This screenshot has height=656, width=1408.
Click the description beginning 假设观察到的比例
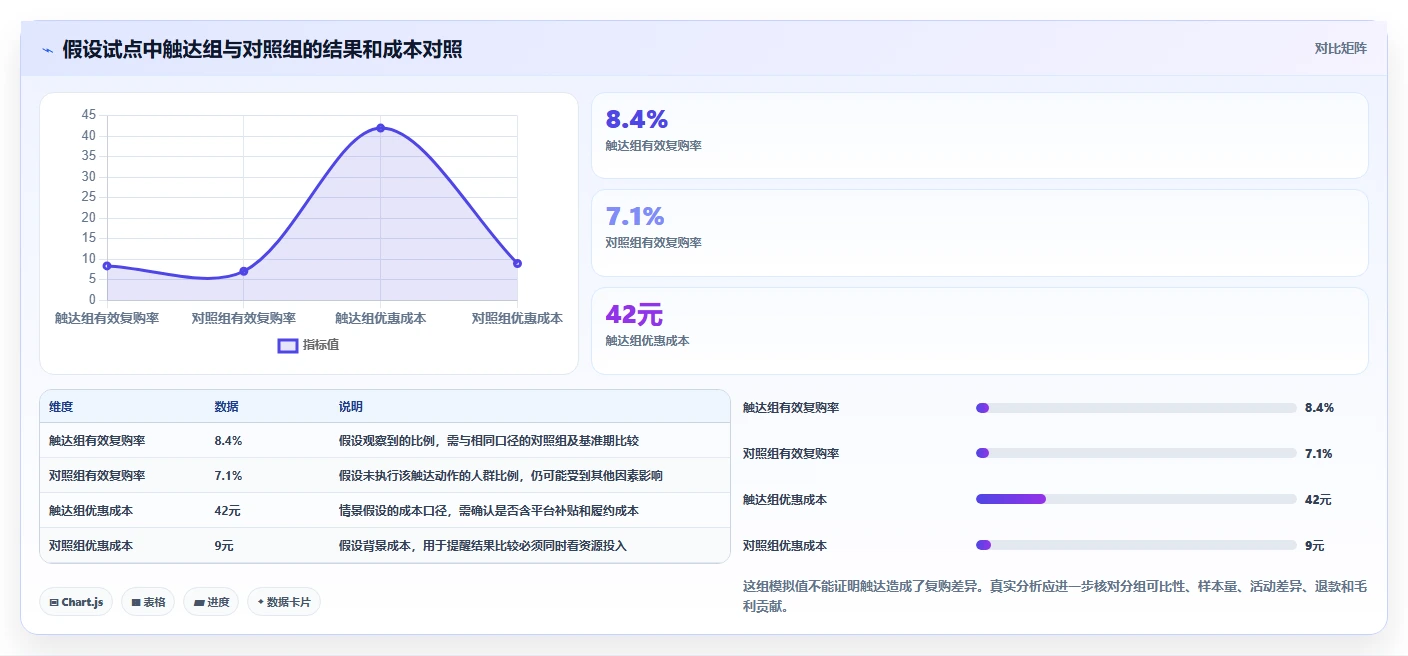pyautogui.click(x=489, y=440)
